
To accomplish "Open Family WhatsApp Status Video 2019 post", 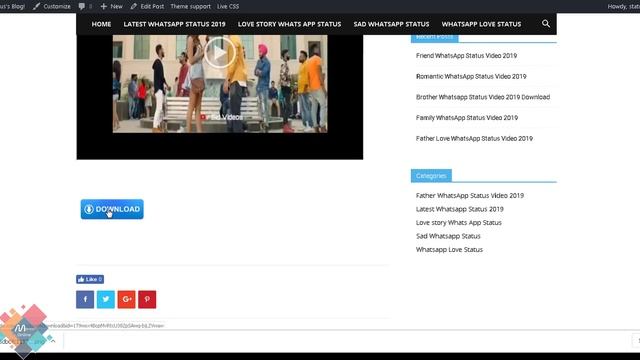I will 467,118.
